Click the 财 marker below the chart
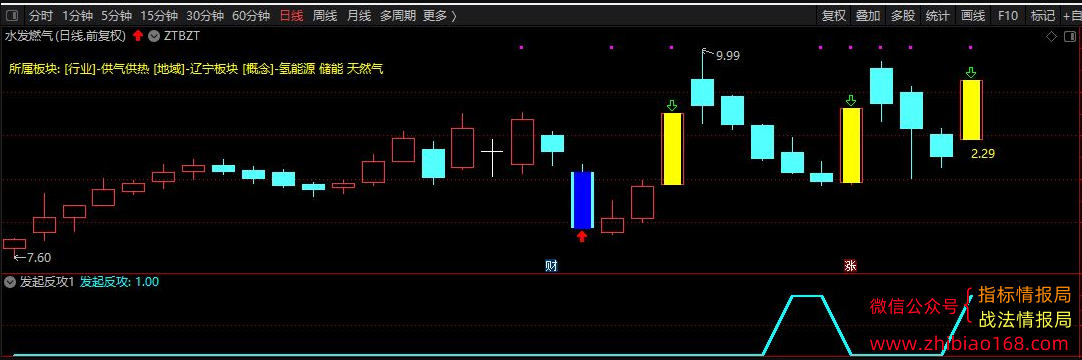The image size is (1082, 360). (551, 266)
